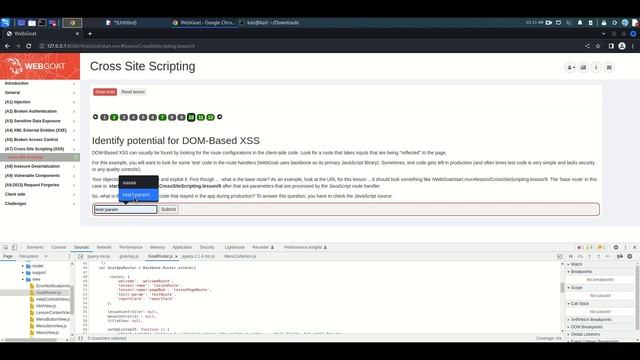This screenshot has height=360, width=640.
Task: Click the mail contact icon in header
Action: coord(609,67)
